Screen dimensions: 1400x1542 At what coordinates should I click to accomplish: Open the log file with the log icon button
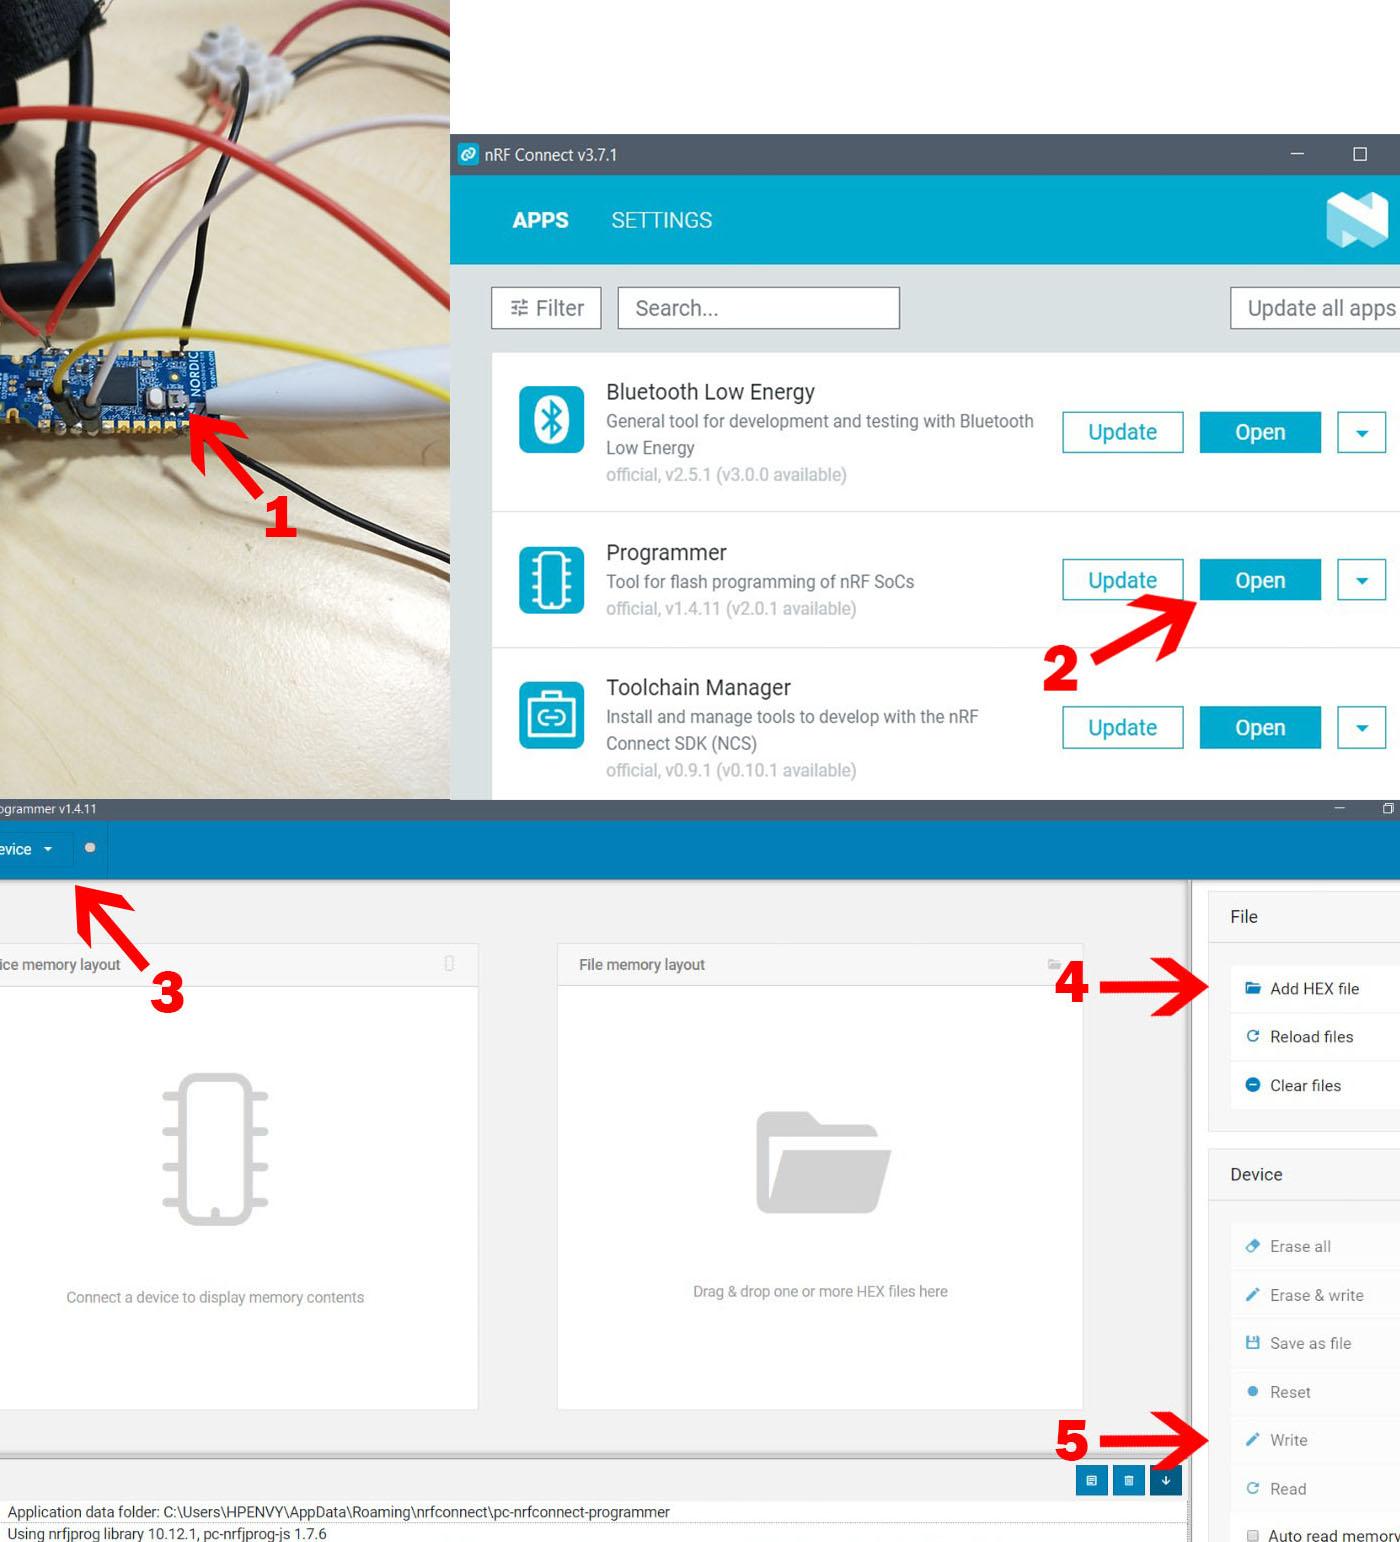1091,1480
